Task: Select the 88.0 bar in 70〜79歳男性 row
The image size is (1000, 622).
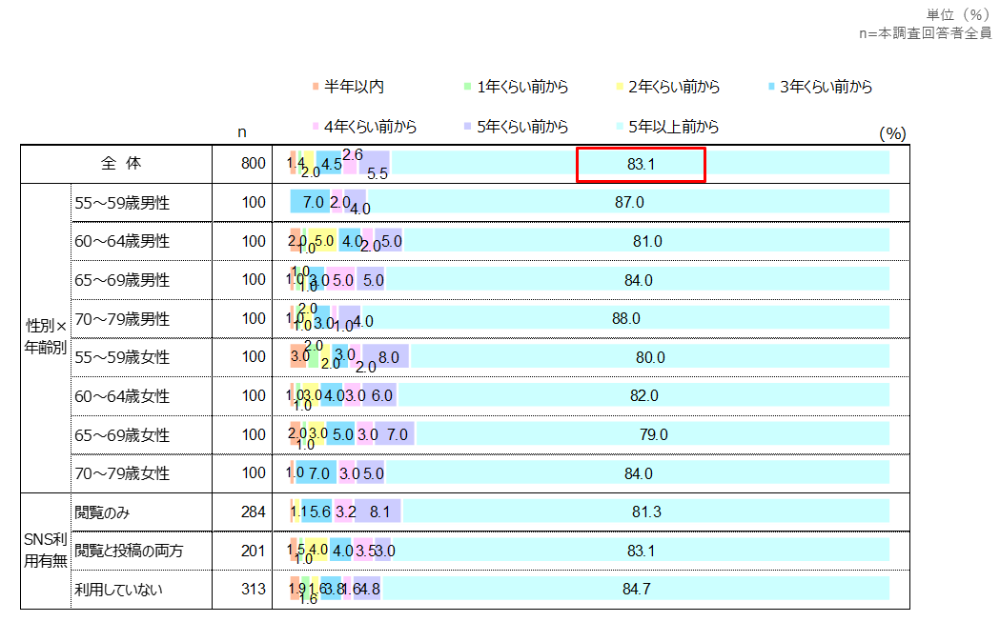Action: point(626,319)
